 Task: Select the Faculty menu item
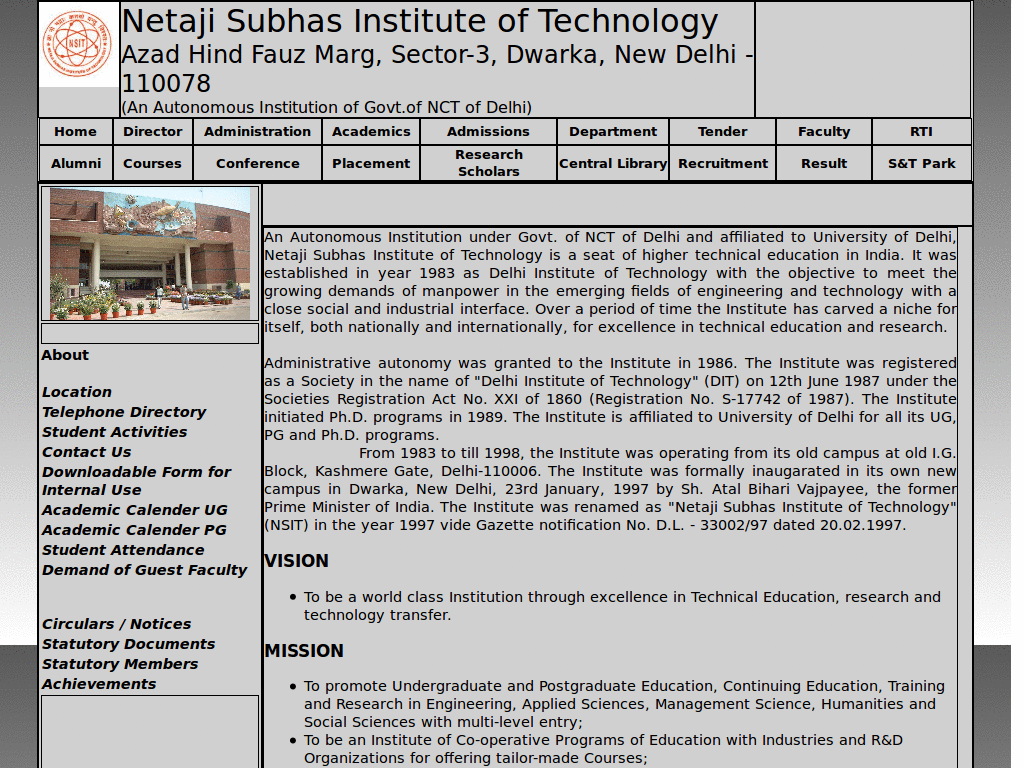(824, 131)
